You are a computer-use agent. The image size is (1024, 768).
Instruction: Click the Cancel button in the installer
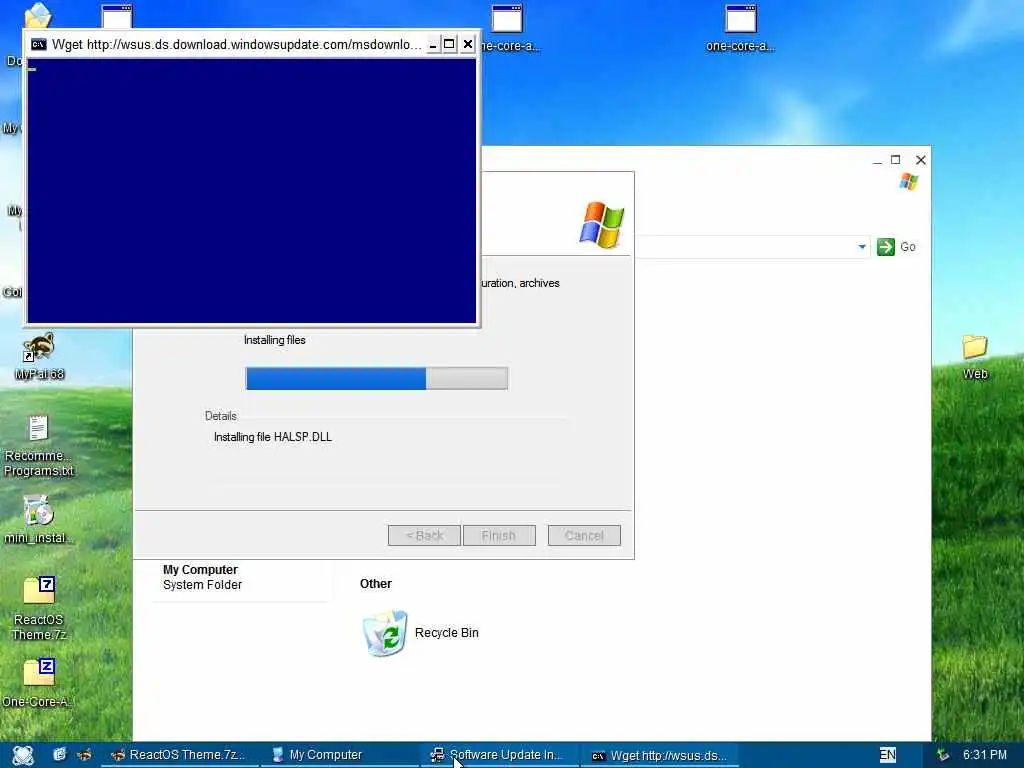(584, 536)
